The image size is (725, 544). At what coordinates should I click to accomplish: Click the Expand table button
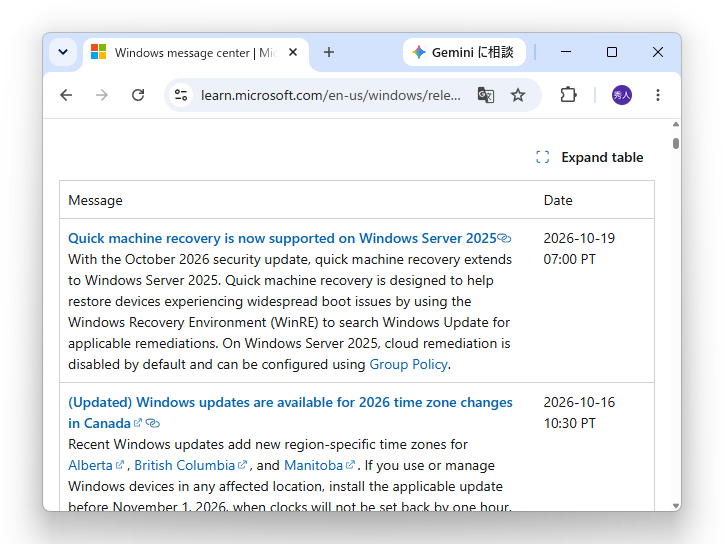click(x=590, y=157)
